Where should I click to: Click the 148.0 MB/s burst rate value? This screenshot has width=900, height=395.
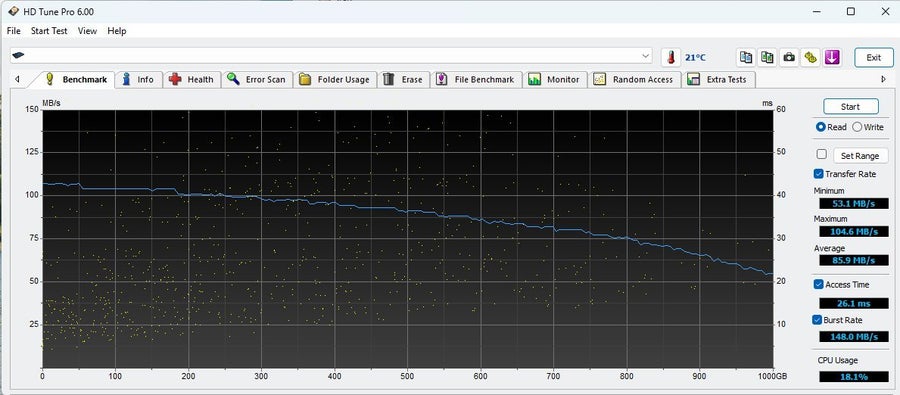tap(854, 336)
